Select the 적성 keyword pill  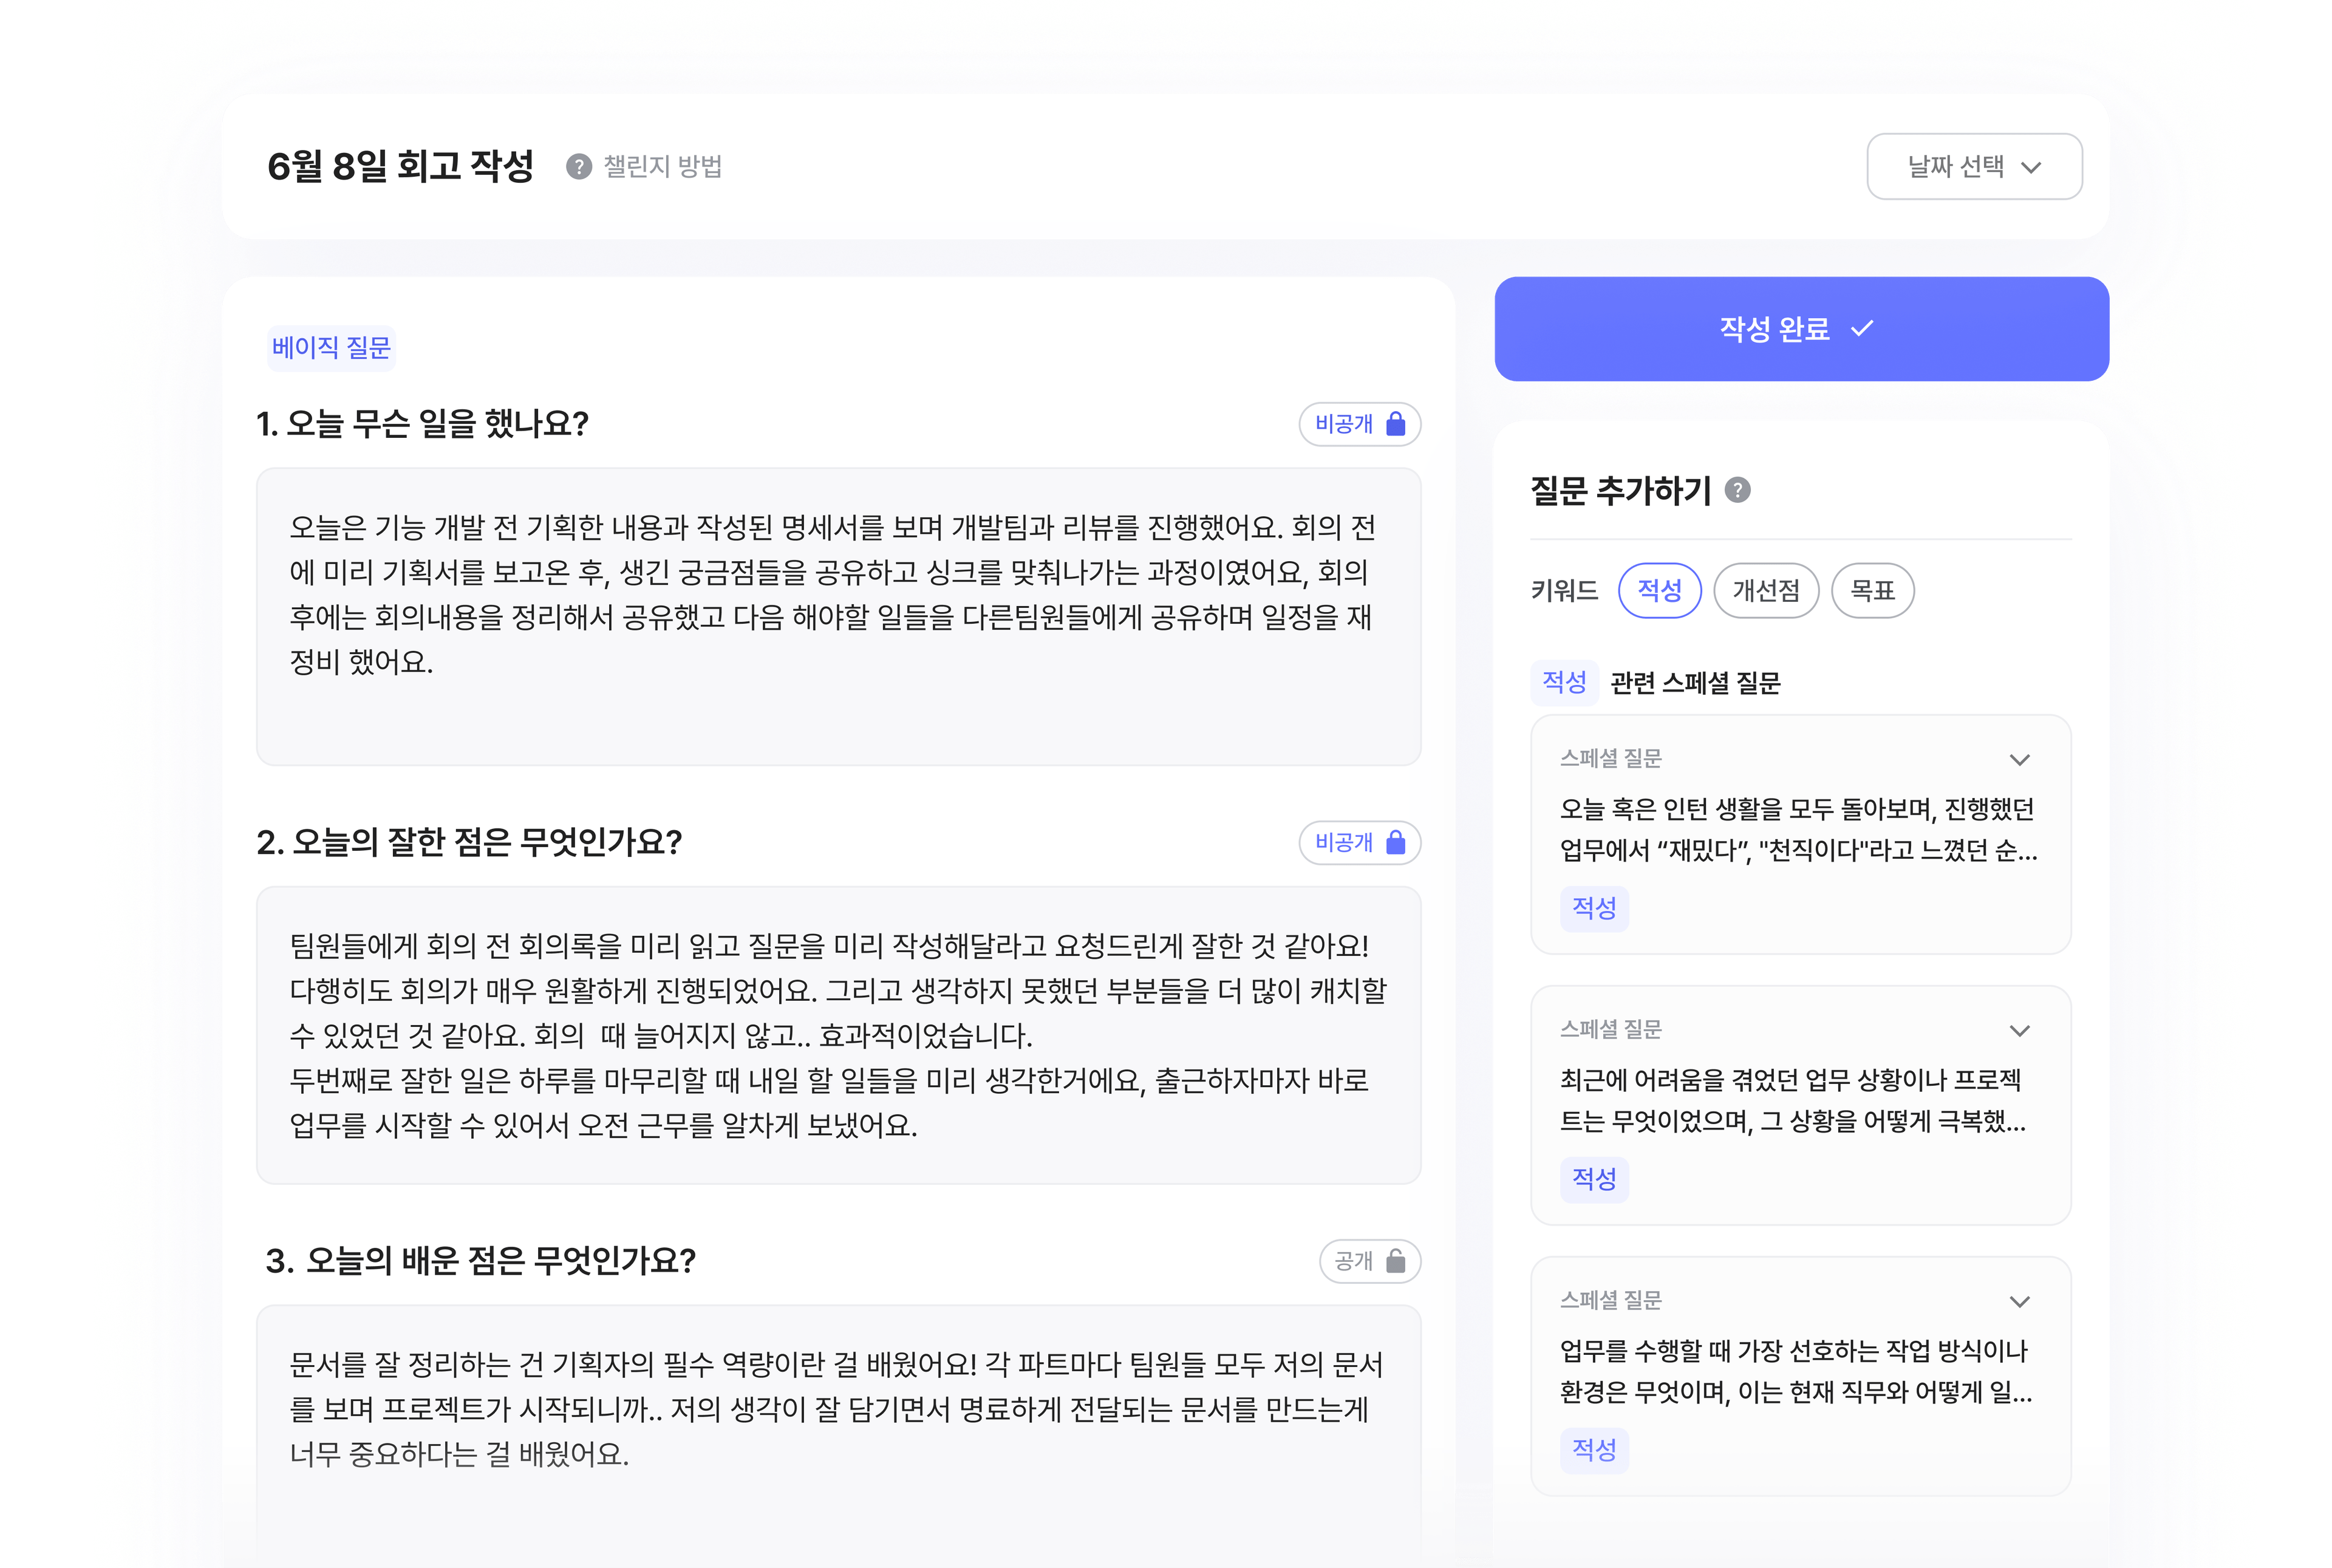click(x=1660, y=590)
